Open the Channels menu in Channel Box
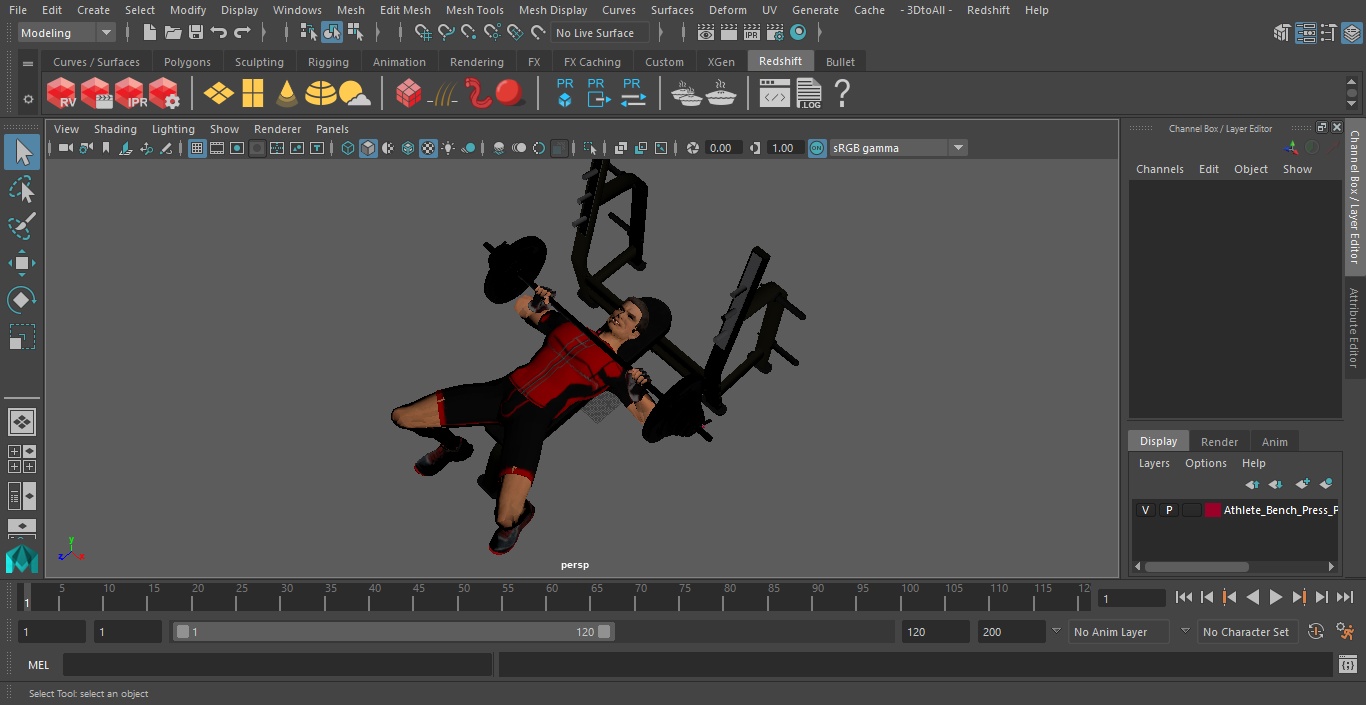The image size is (1366, 705). [x=1159, y=169]
